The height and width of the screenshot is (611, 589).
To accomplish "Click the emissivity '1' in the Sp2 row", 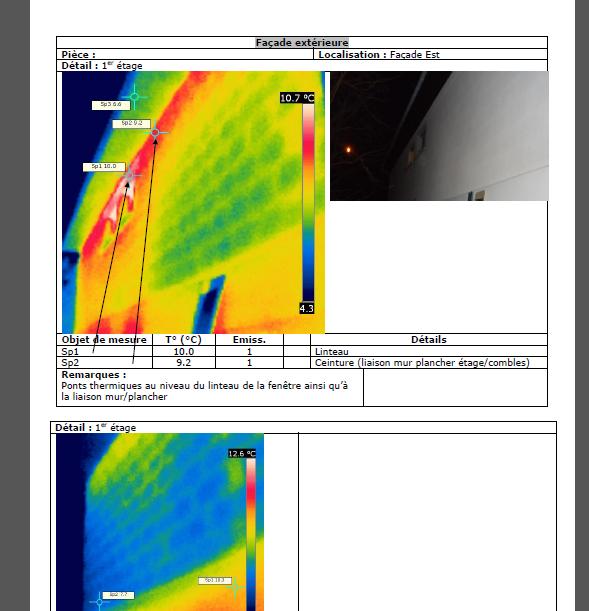I will pyautogui.click(x=249, y=363).
